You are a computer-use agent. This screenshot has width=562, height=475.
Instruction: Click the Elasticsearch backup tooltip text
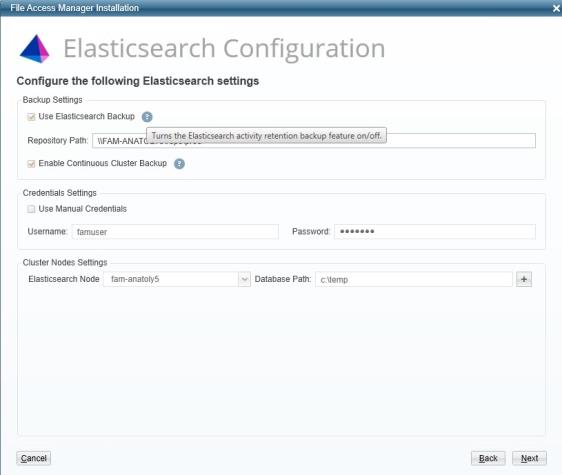(x=266, y=136)
